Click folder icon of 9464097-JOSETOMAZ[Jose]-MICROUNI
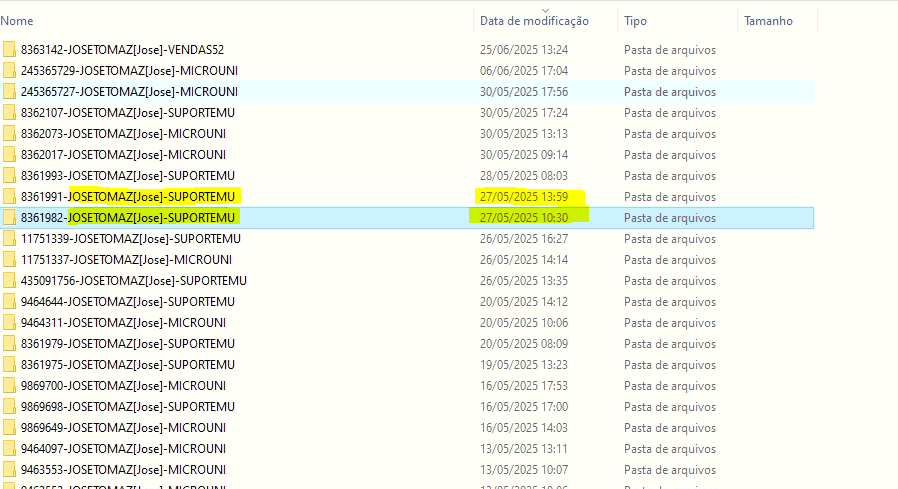 (x=9, y=449)
